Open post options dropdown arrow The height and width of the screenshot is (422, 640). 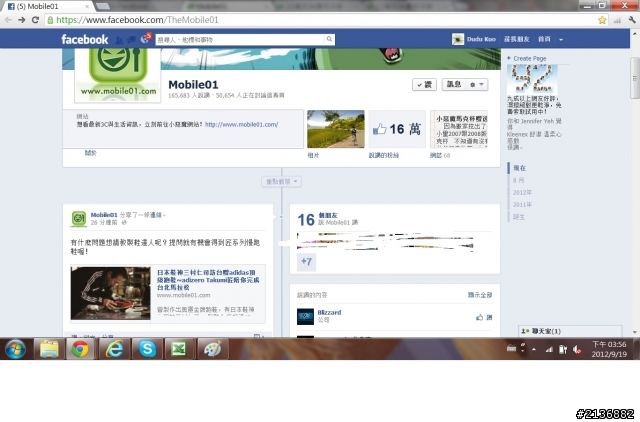tap(164, 215)
